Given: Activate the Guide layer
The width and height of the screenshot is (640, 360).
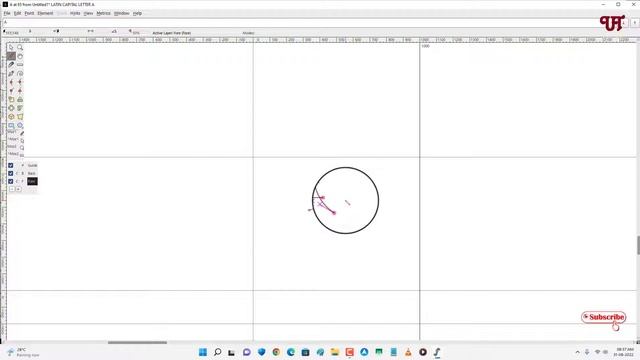Looking at the screenshot, I should (32, 165).
